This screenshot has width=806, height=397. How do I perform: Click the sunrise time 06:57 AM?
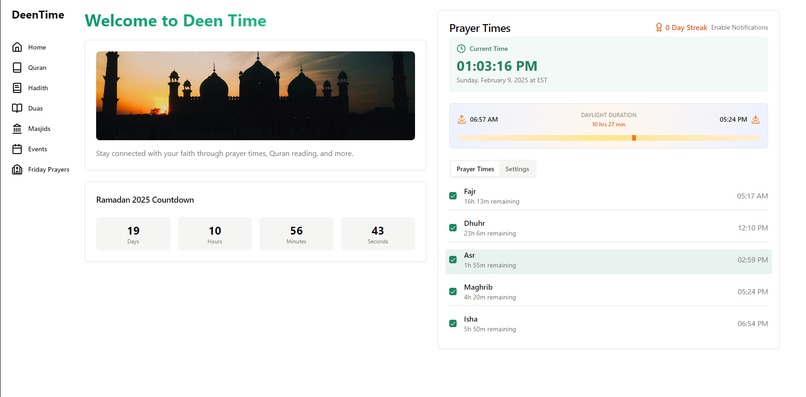coord(484,119)
